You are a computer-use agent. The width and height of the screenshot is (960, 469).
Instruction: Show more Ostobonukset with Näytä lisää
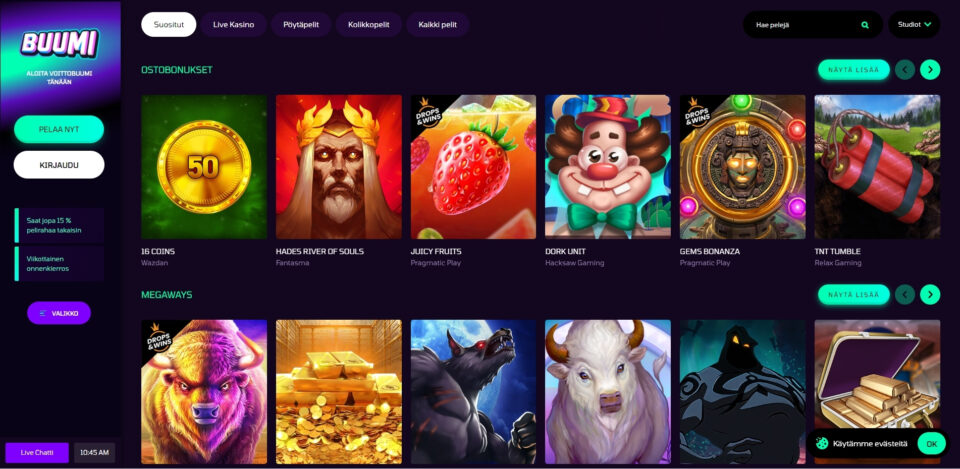tap(853, 70)
